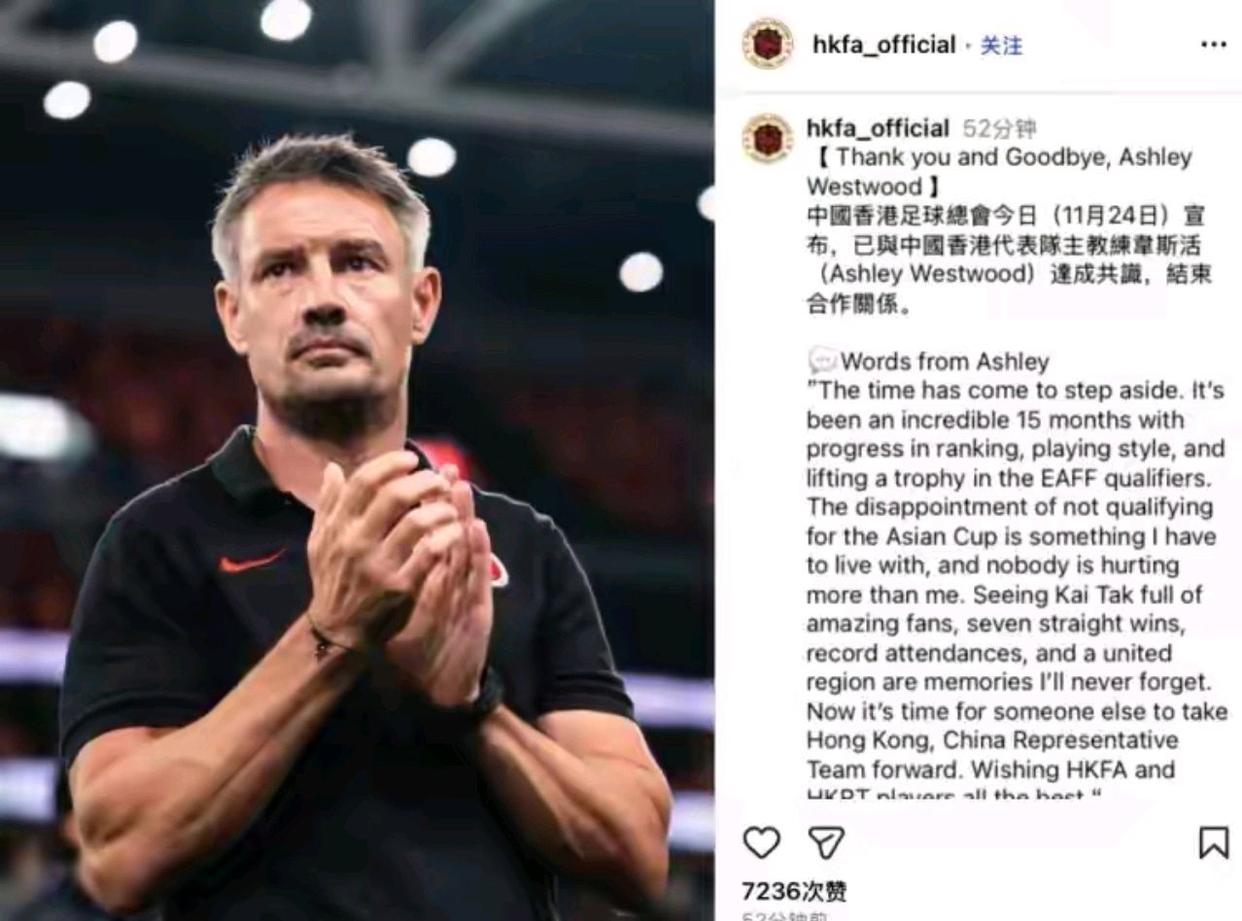Like the post with the heart icon
Screen dimensions: 1242x921
[761, 843]
